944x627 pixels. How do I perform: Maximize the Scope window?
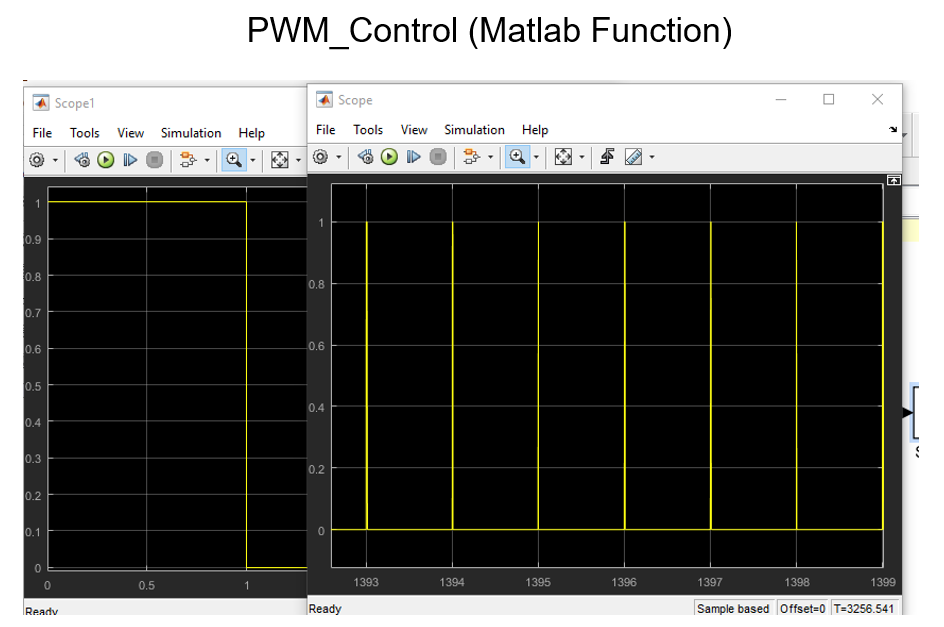click(x=829, y=99)
